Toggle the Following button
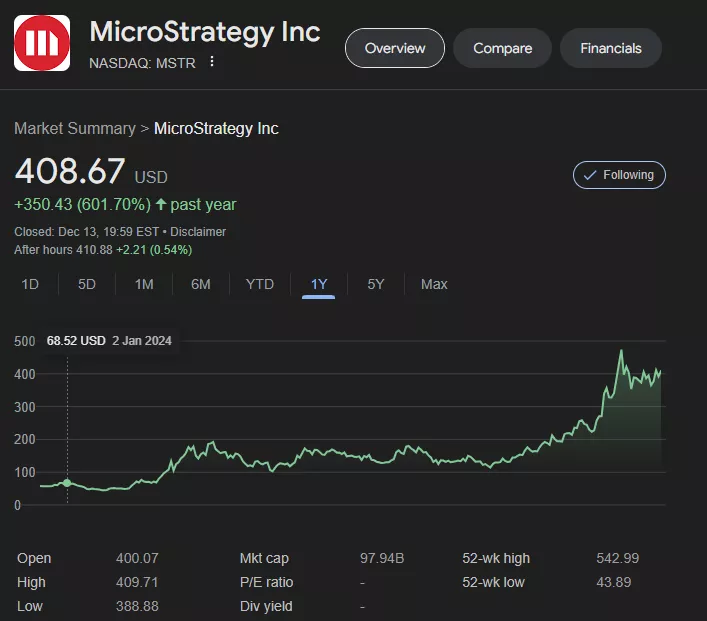Viewport: 707px width, 621px height. click(619, 175)
